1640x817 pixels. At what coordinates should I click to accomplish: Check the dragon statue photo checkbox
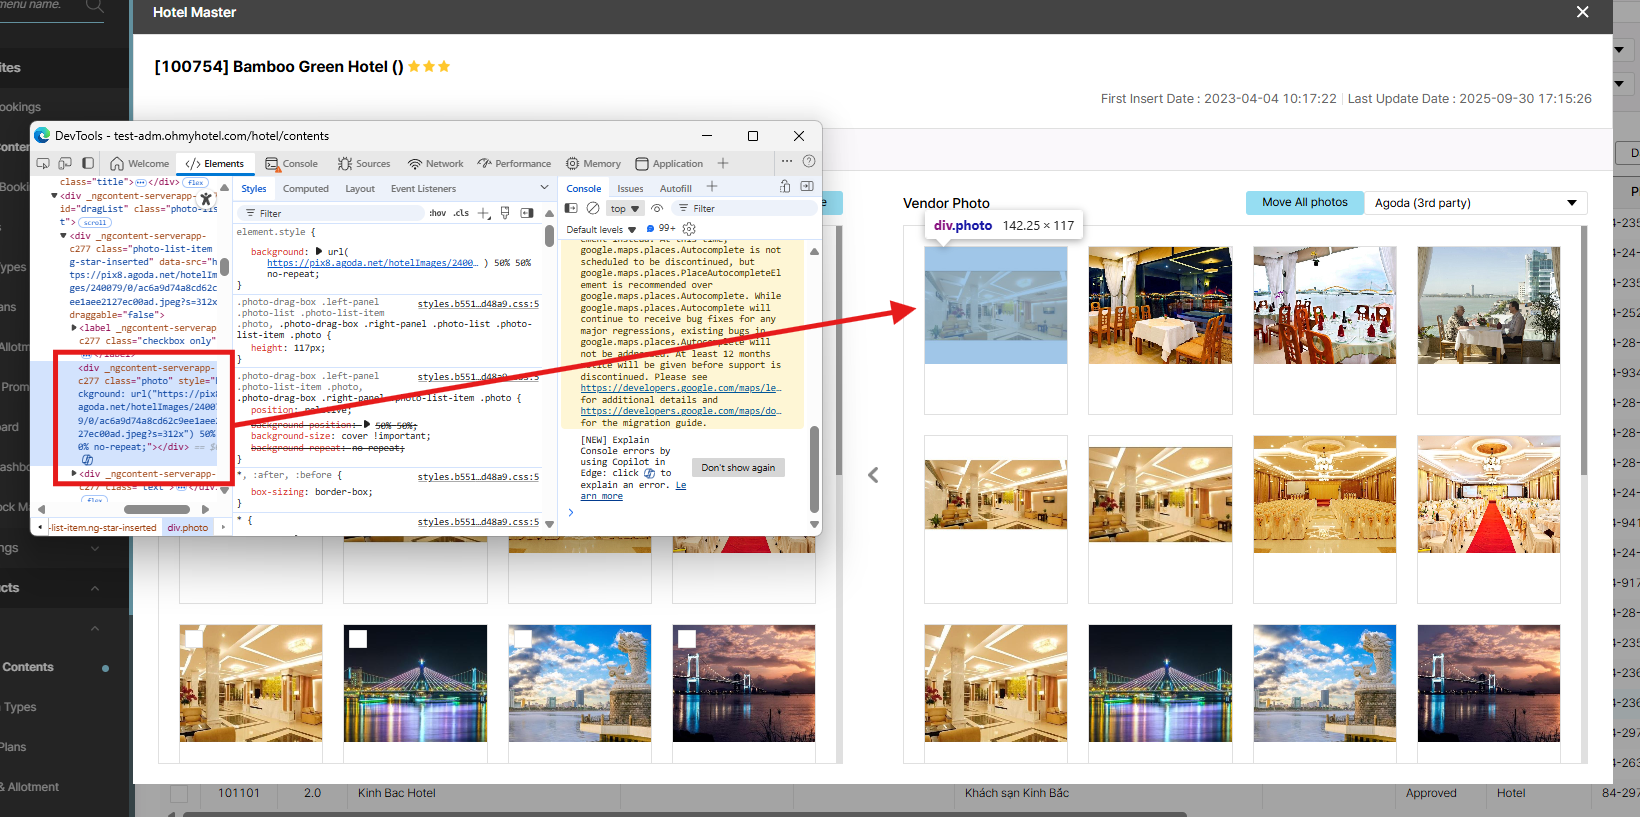coord(522,639)
